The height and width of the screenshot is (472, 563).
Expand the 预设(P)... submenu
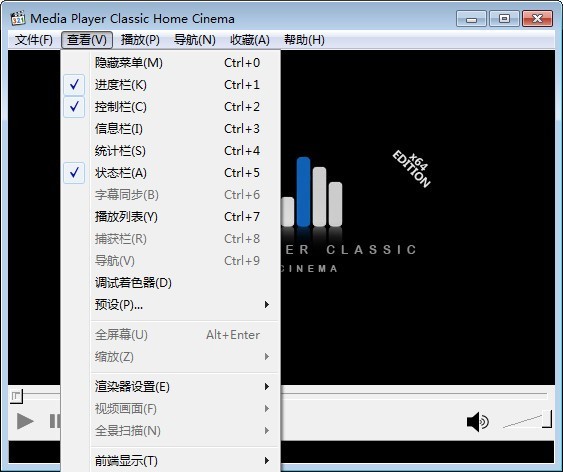pyautogui.click(x=171, y=305)
